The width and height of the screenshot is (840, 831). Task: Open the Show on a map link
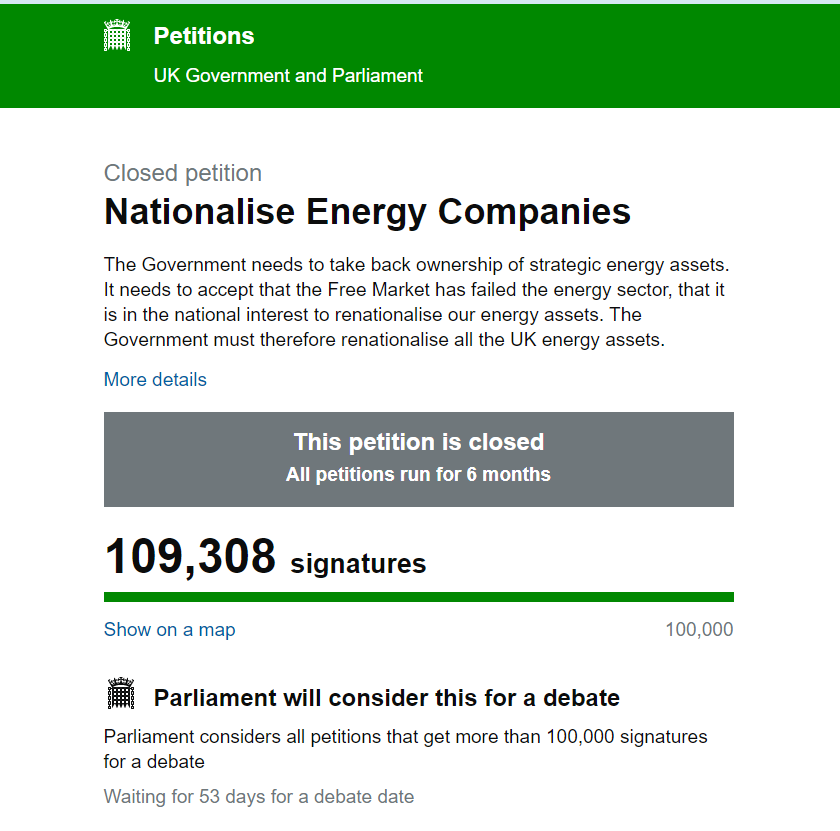click(169, 630)
